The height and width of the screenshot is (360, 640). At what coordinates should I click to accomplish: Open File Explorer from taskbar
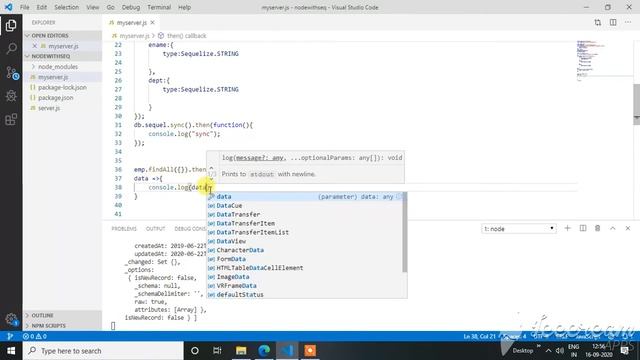pos(241,351)
